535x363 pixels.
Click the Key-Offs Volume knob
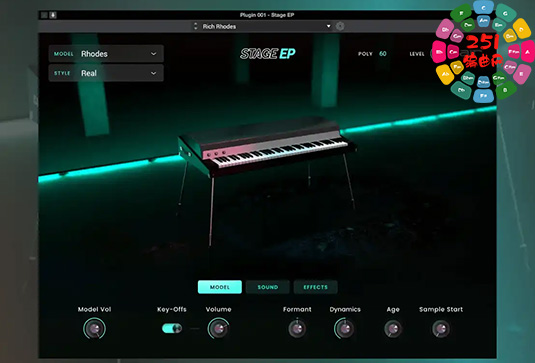coord(219,329)
